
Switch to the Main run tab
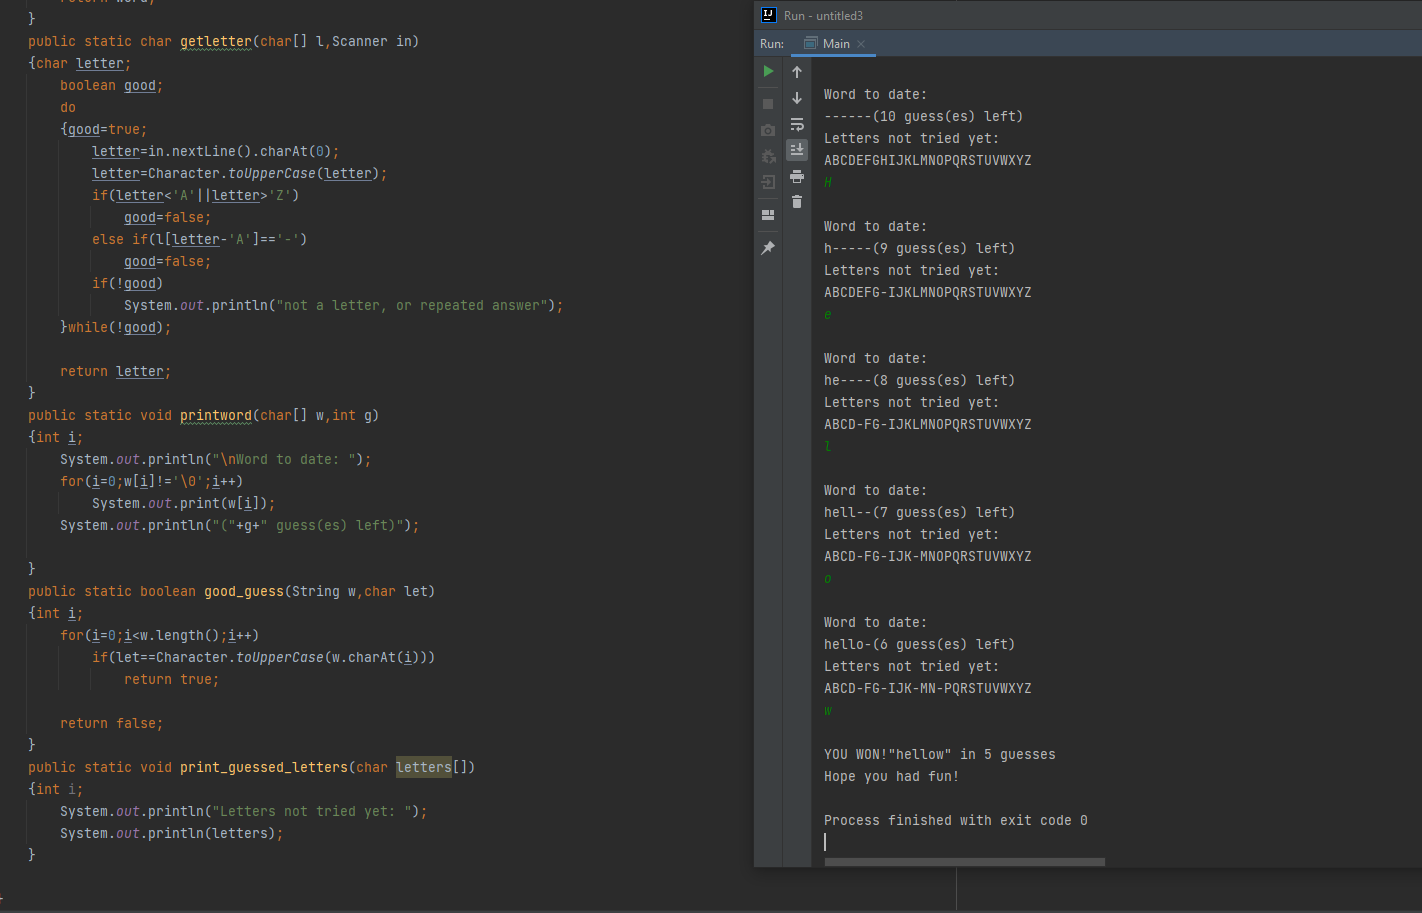pos(836,43)
